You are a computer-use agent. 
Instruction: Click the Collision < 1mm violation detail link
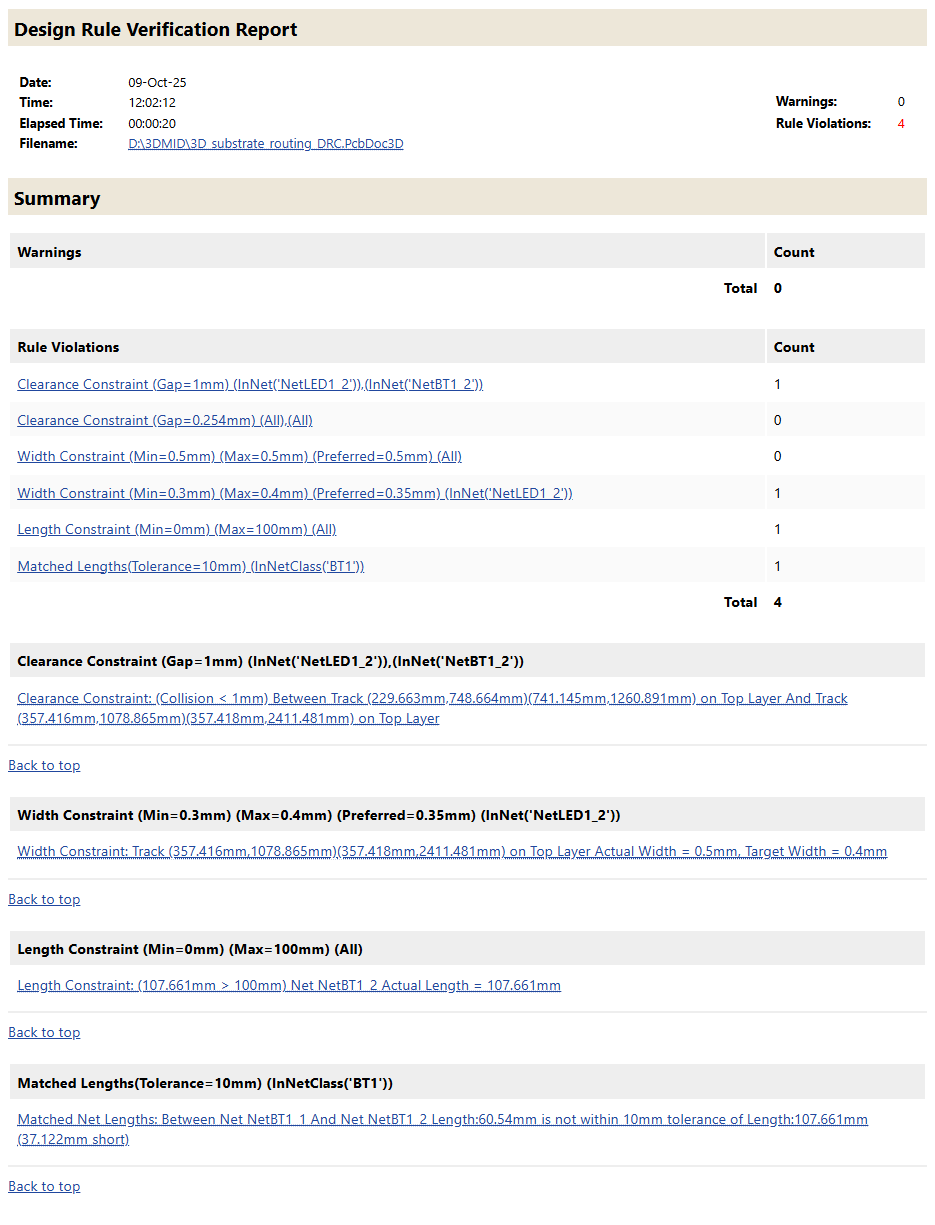tap(432, 698)
